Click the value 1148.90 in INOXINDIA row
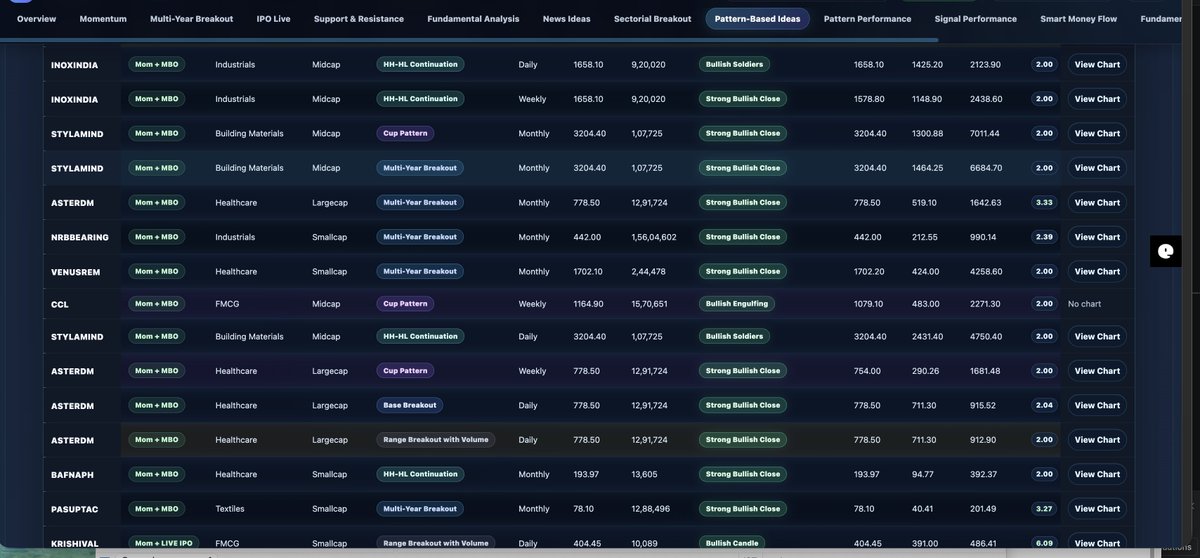This screenshot has height=558, width=1200. pos(927,99)
